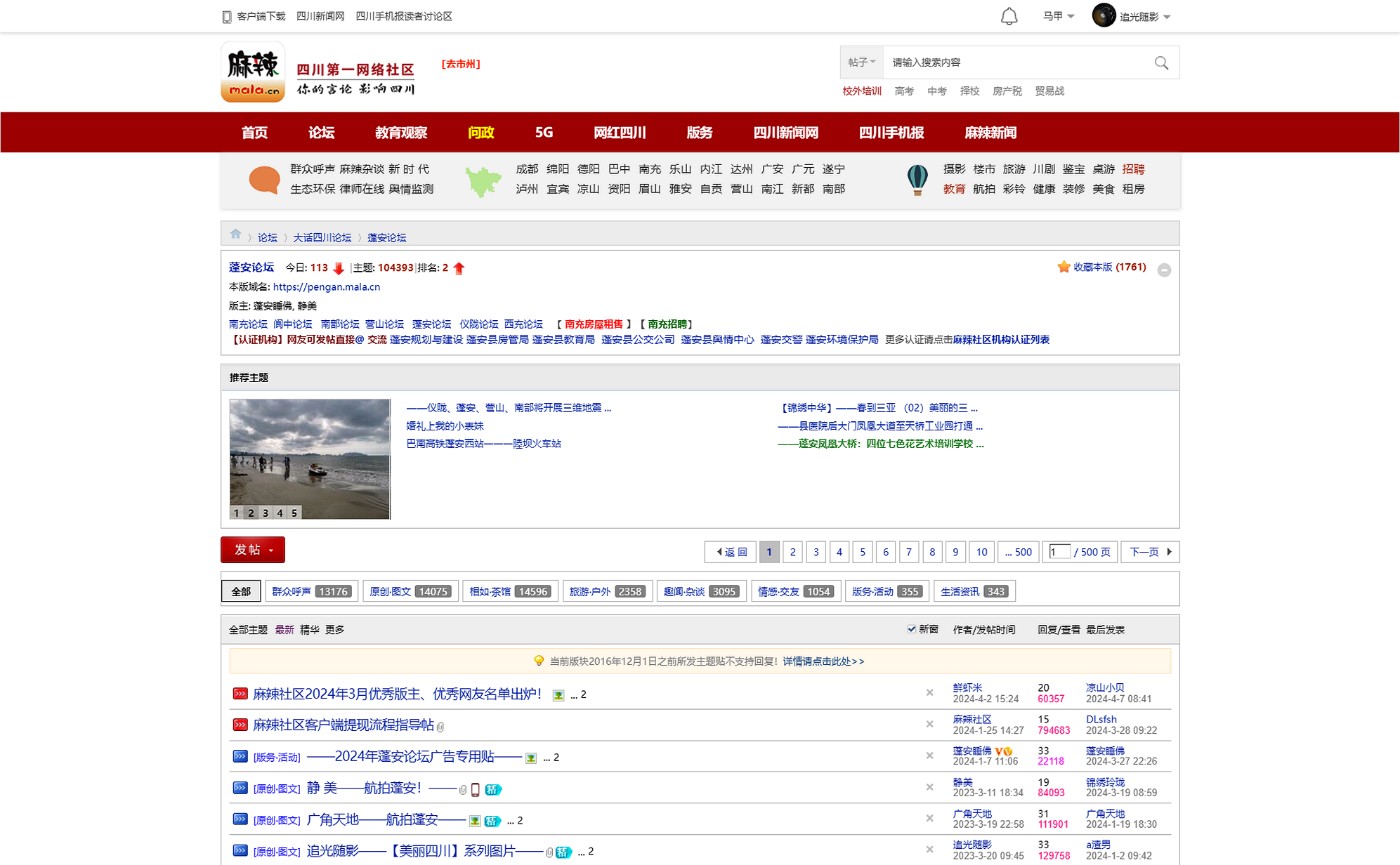The width and height of the screenshot is (1400, 865).
Task: Collapse the forum info panel
Action: coord(1164,269)
